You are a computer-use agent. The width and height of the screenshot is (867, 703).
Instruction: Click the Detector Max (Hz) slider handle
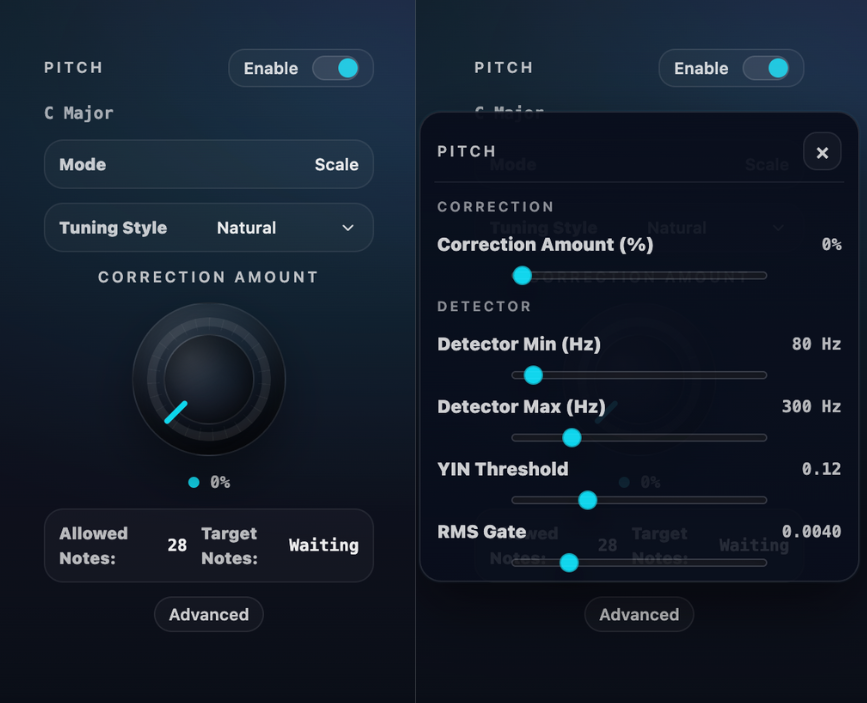coord(570,437)
